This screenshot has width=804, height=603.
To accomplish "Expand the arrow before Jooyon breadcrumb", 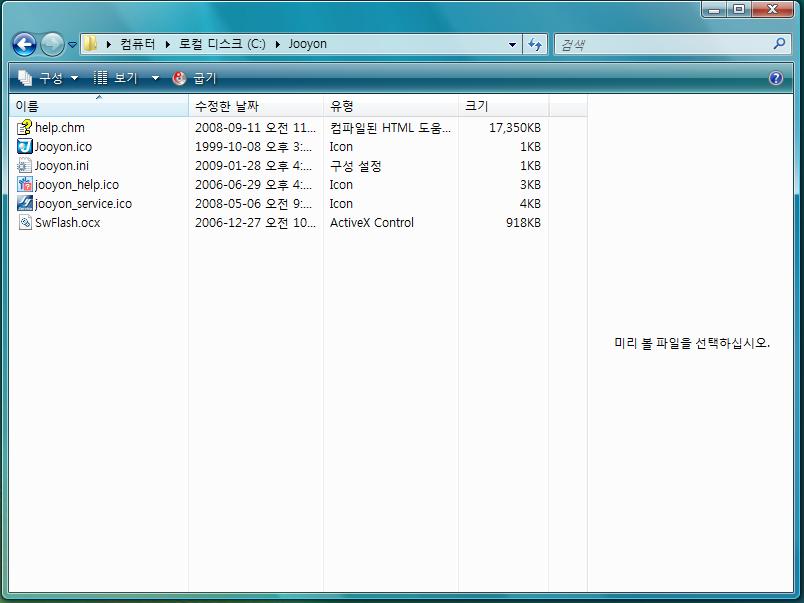I will coord(277,45).
